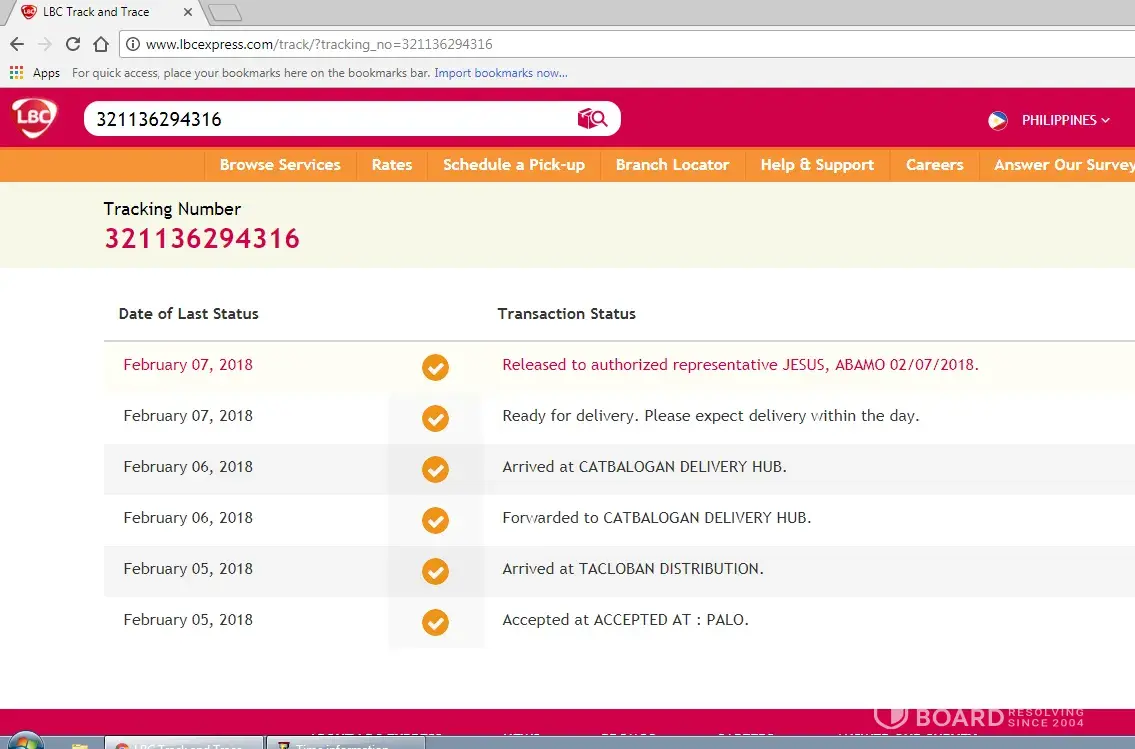This screenshot has height=749, width=1135.
Task: Close the LBC Track and Trace tab
Action: point(188,12)
